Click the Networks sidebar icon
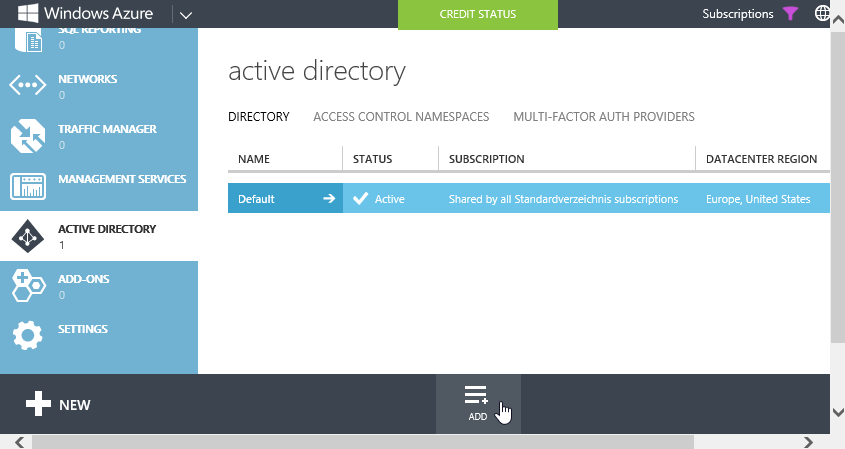This screenshot has height=449, width=845. 27,85
